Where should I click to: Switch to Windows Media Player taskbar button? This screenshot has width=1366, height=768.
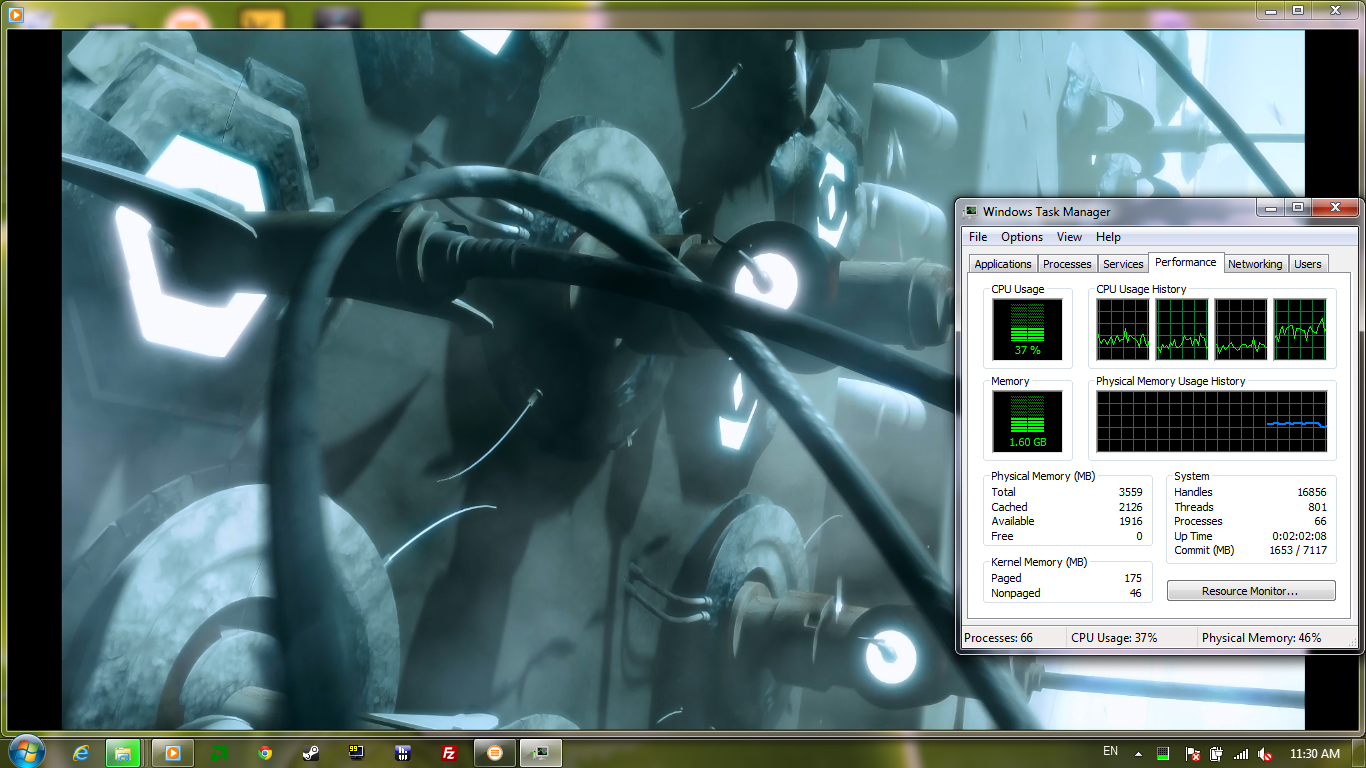click(x=172, y=753)
